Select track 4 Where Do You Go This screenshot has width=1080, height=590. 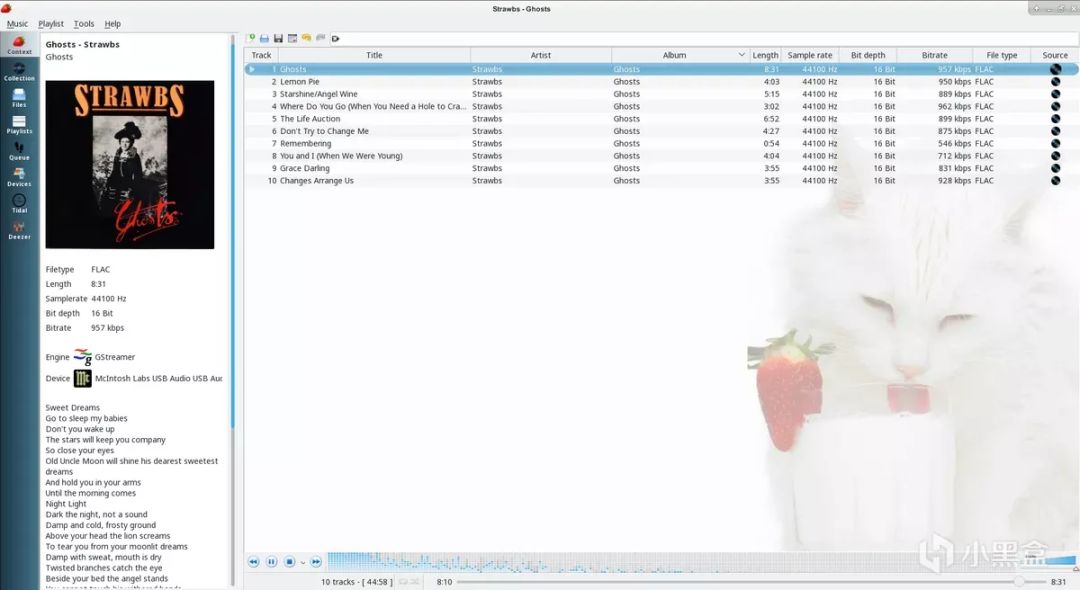[x=661, y=106]
